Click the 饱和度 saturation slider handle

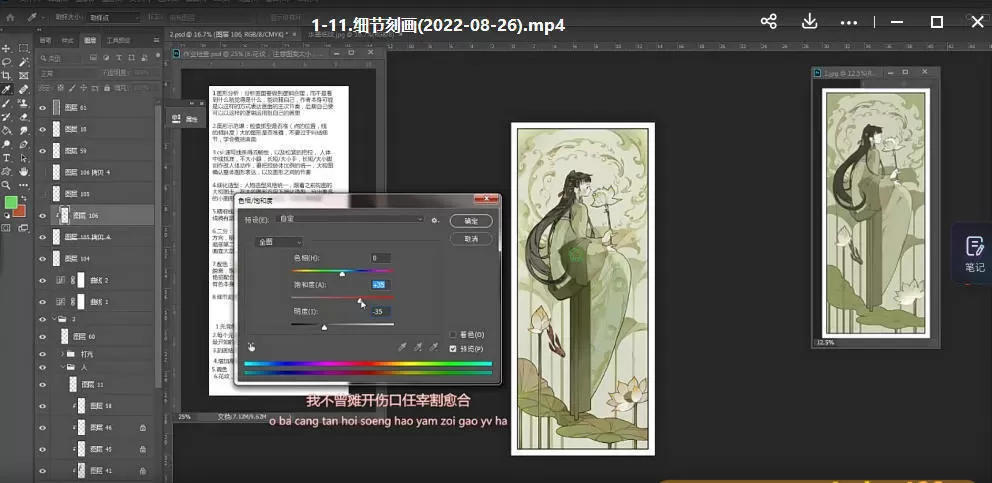359,301
